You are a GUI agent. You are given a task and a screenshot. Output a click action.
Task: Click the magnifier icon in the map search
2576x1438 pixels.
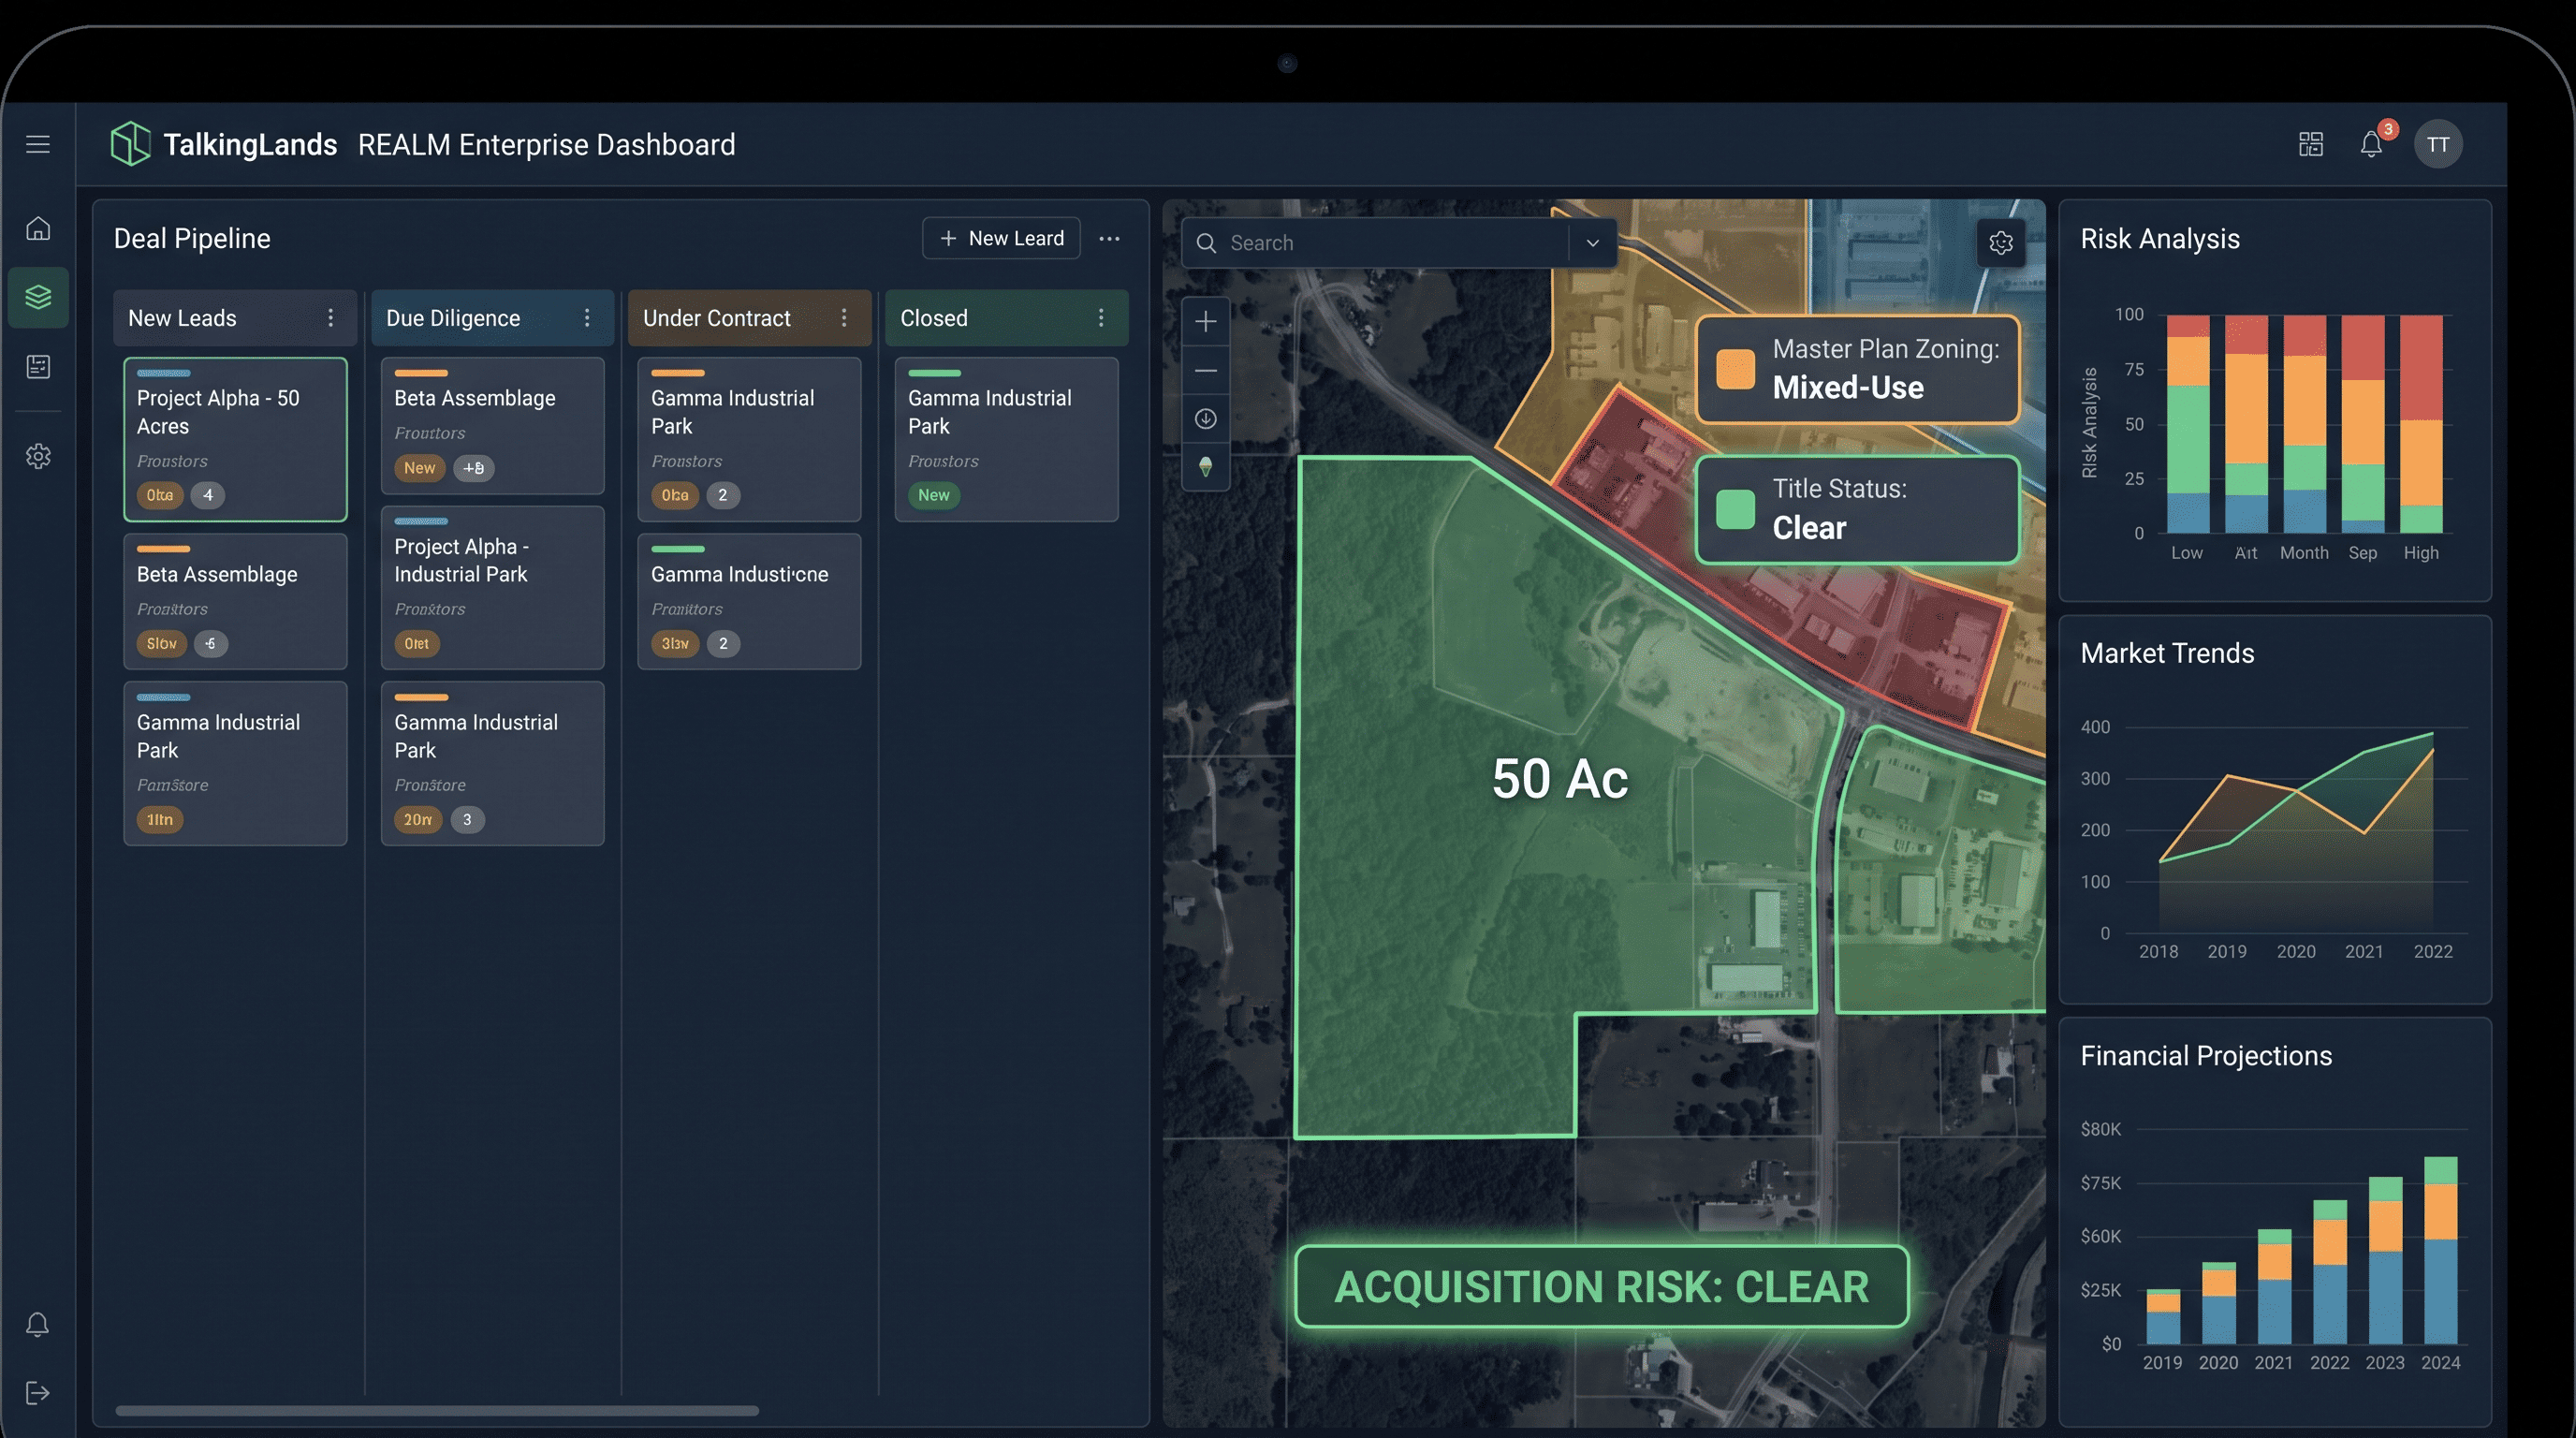(x=1206, y=243)
